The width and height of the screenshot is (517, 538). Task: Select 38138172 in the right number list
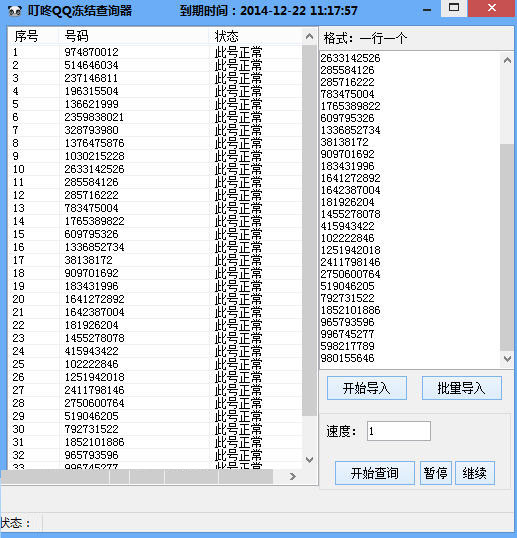point(344,142)
